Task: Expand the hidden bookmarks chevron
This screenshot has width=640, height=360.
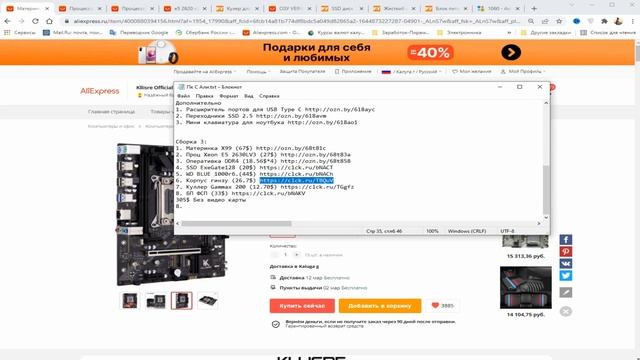Action: [509, 33]
